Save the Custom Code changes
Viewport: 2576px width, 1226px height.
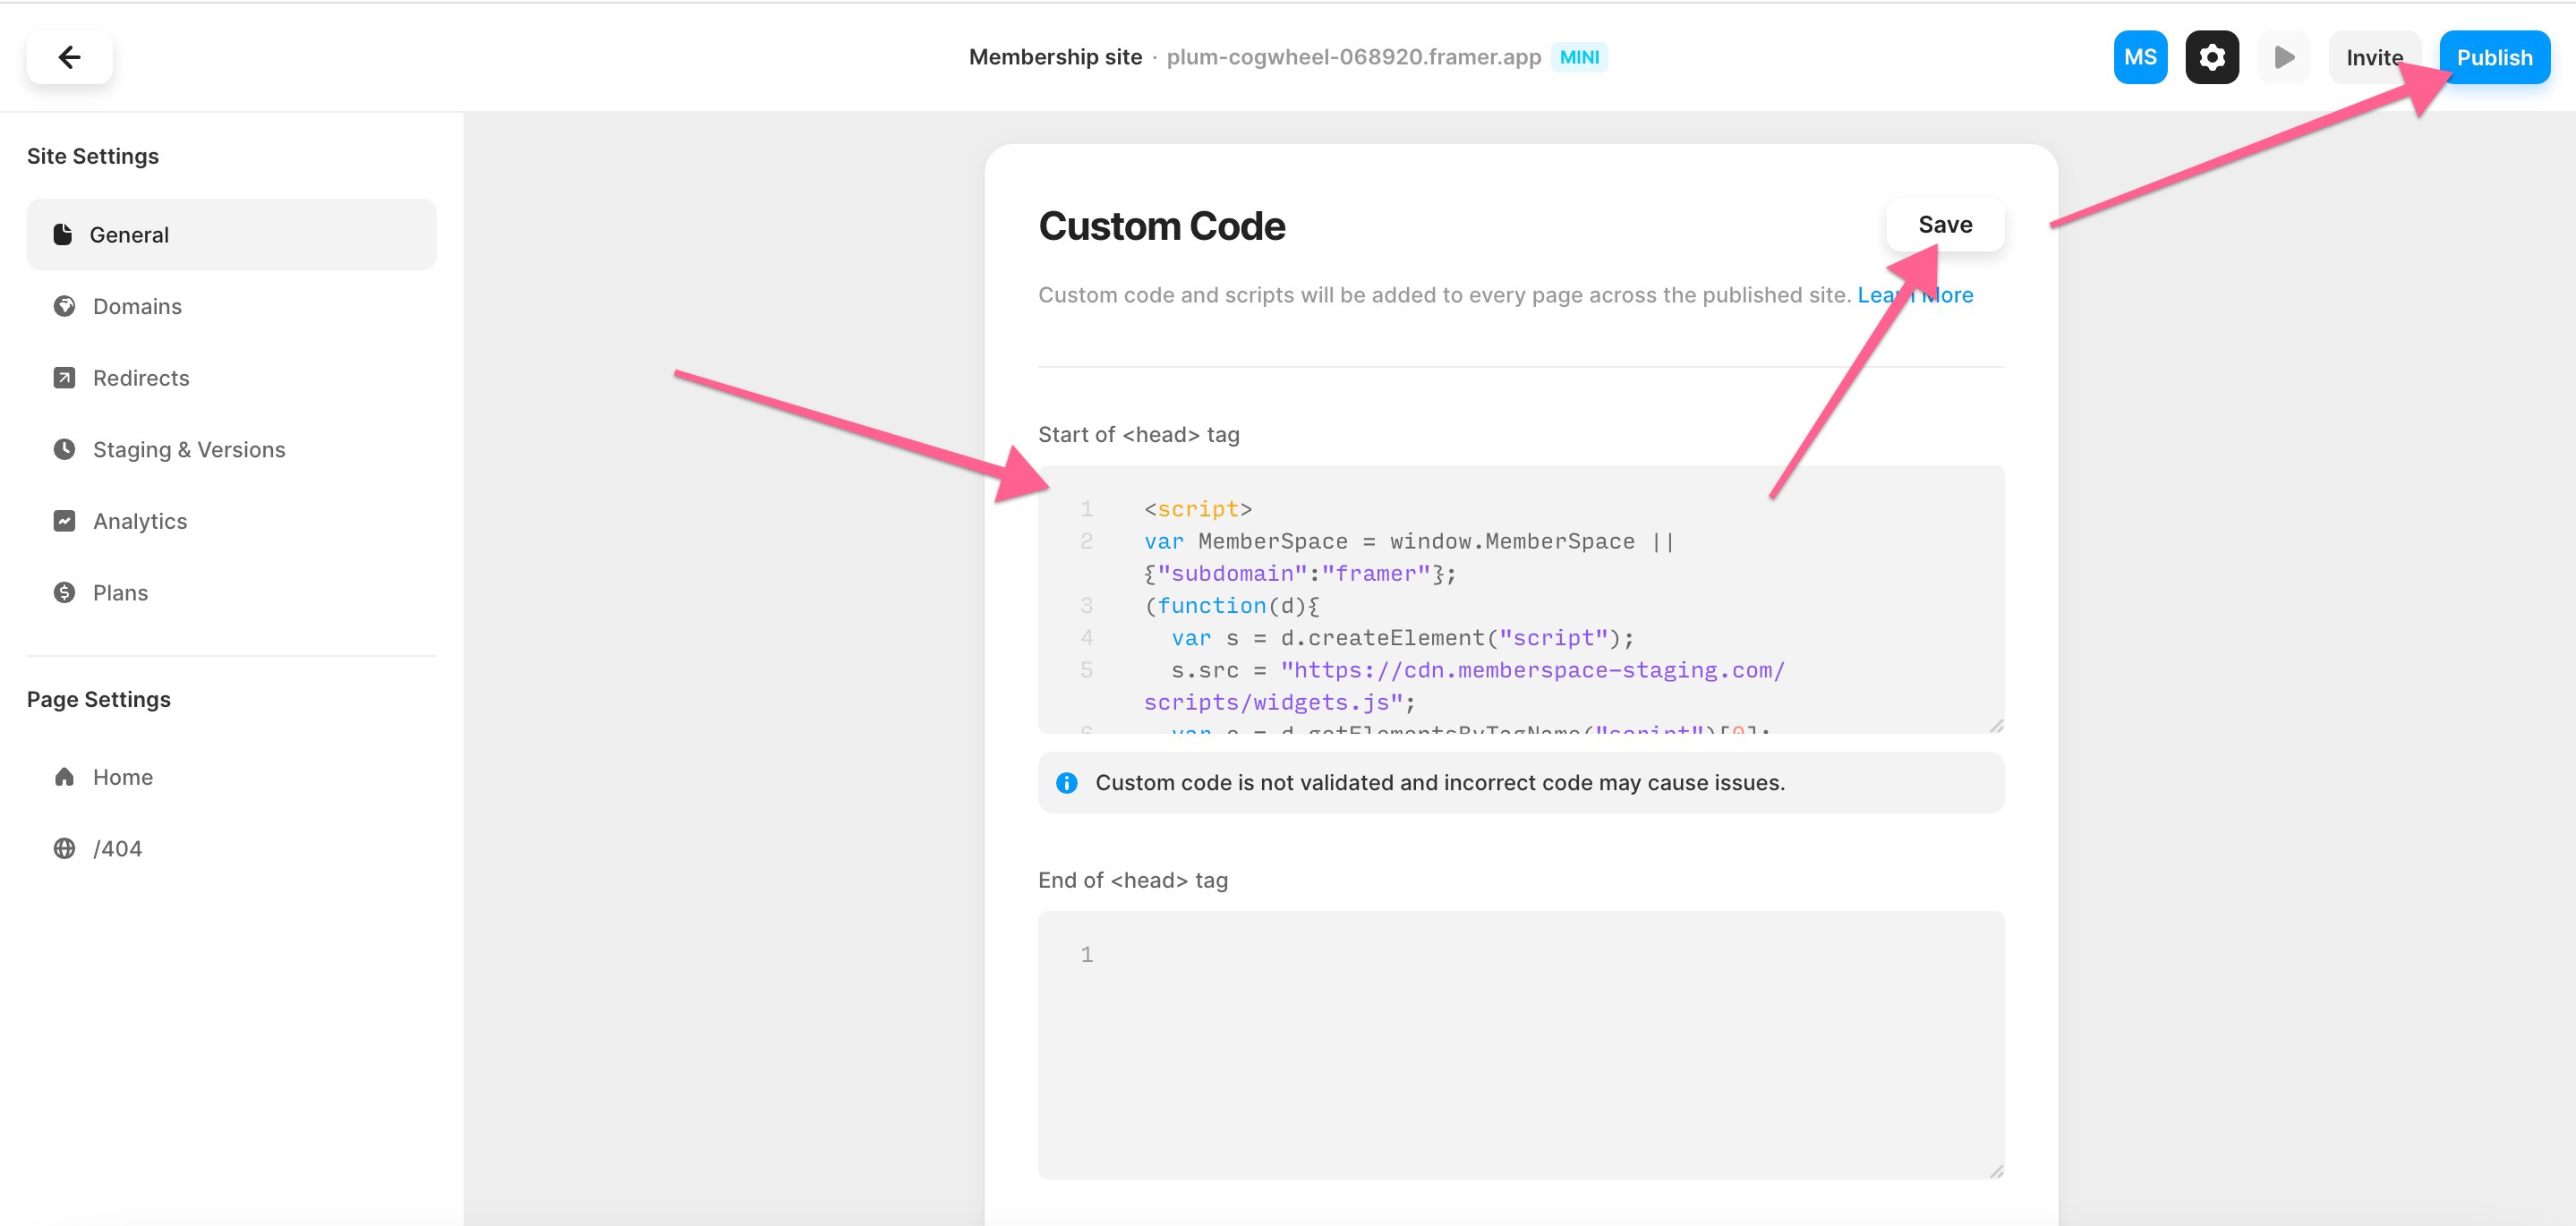click(1944, 224)
